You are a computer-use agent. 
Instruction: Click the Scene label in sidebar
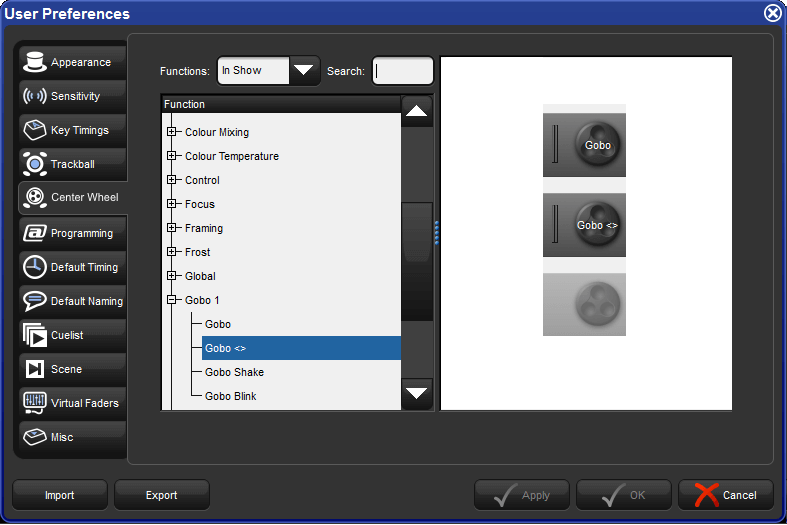(66, 369)
